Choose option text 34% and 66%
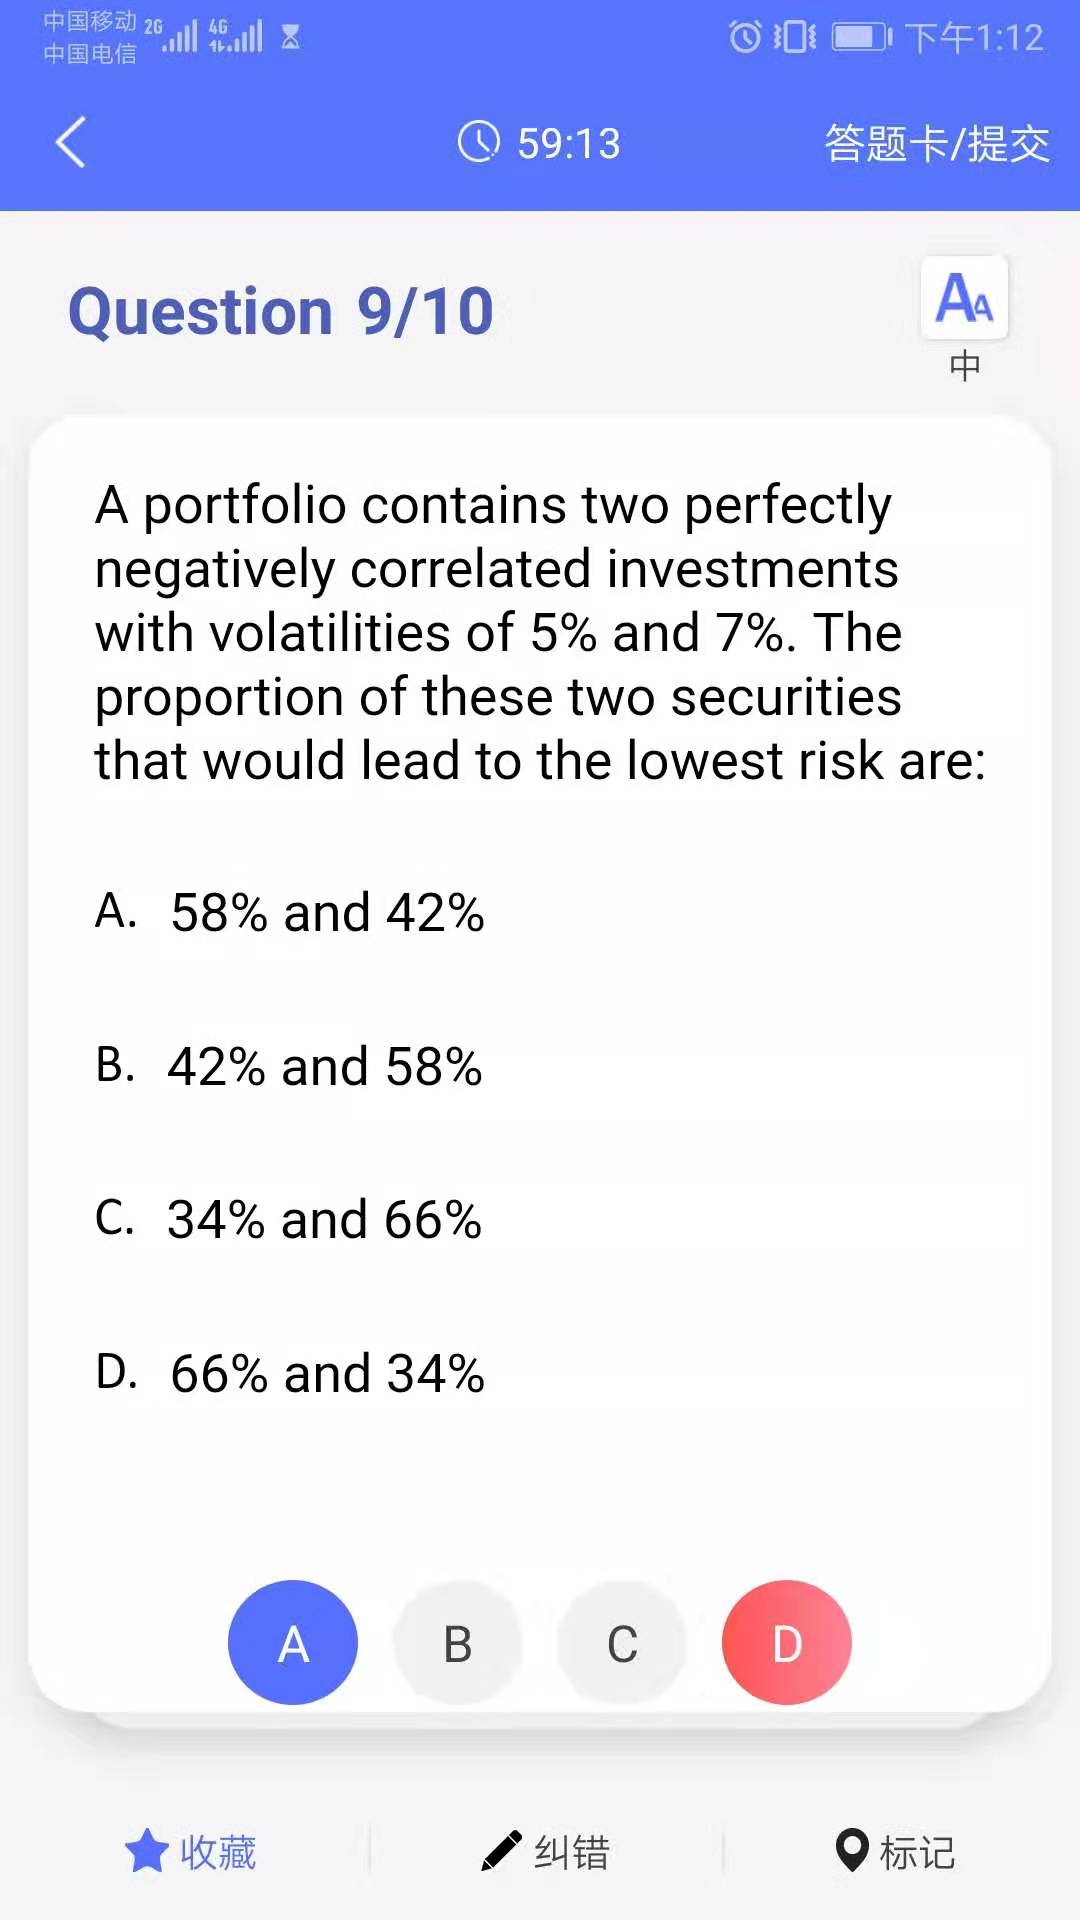Viewport: 1080px width, 1920px height. coord(325,1220)
